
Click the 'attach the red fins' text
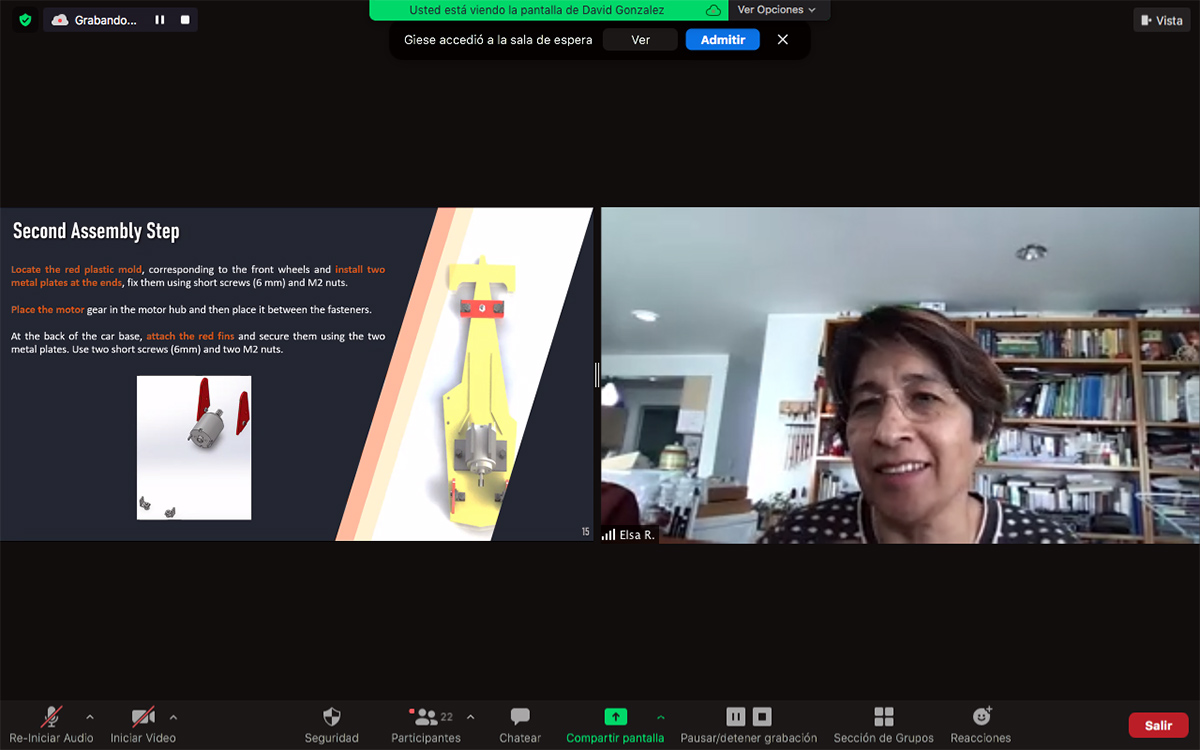click(190, 336)
